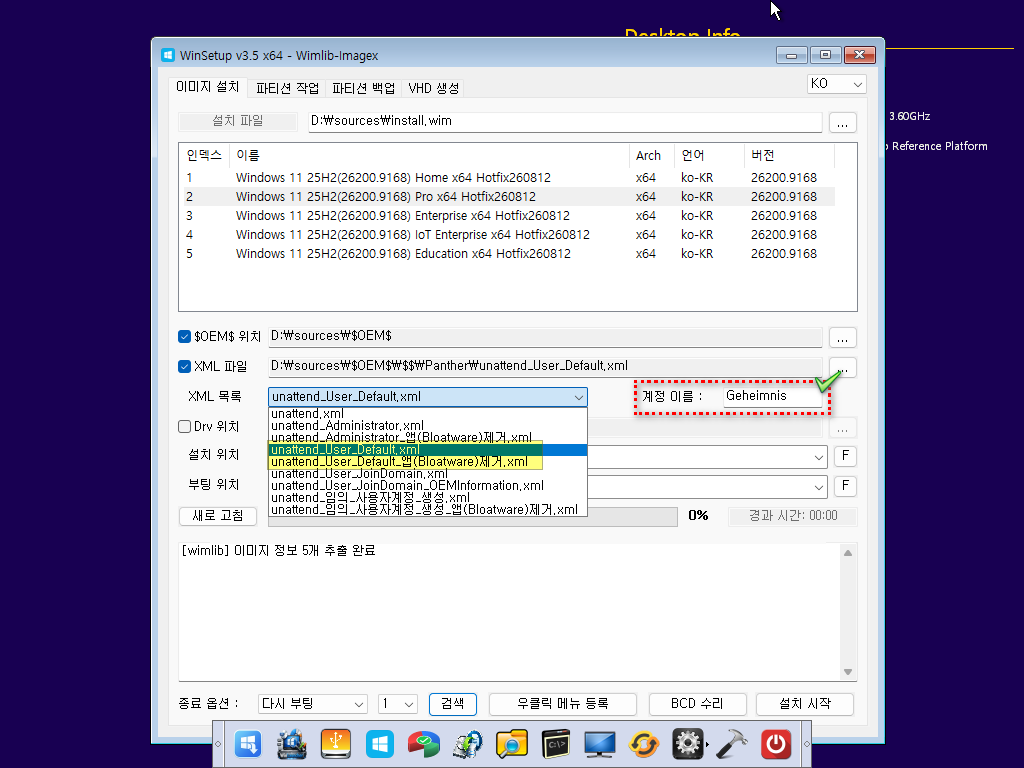Click the 우클릭 메뉴 등록 button

click(562, 704)
